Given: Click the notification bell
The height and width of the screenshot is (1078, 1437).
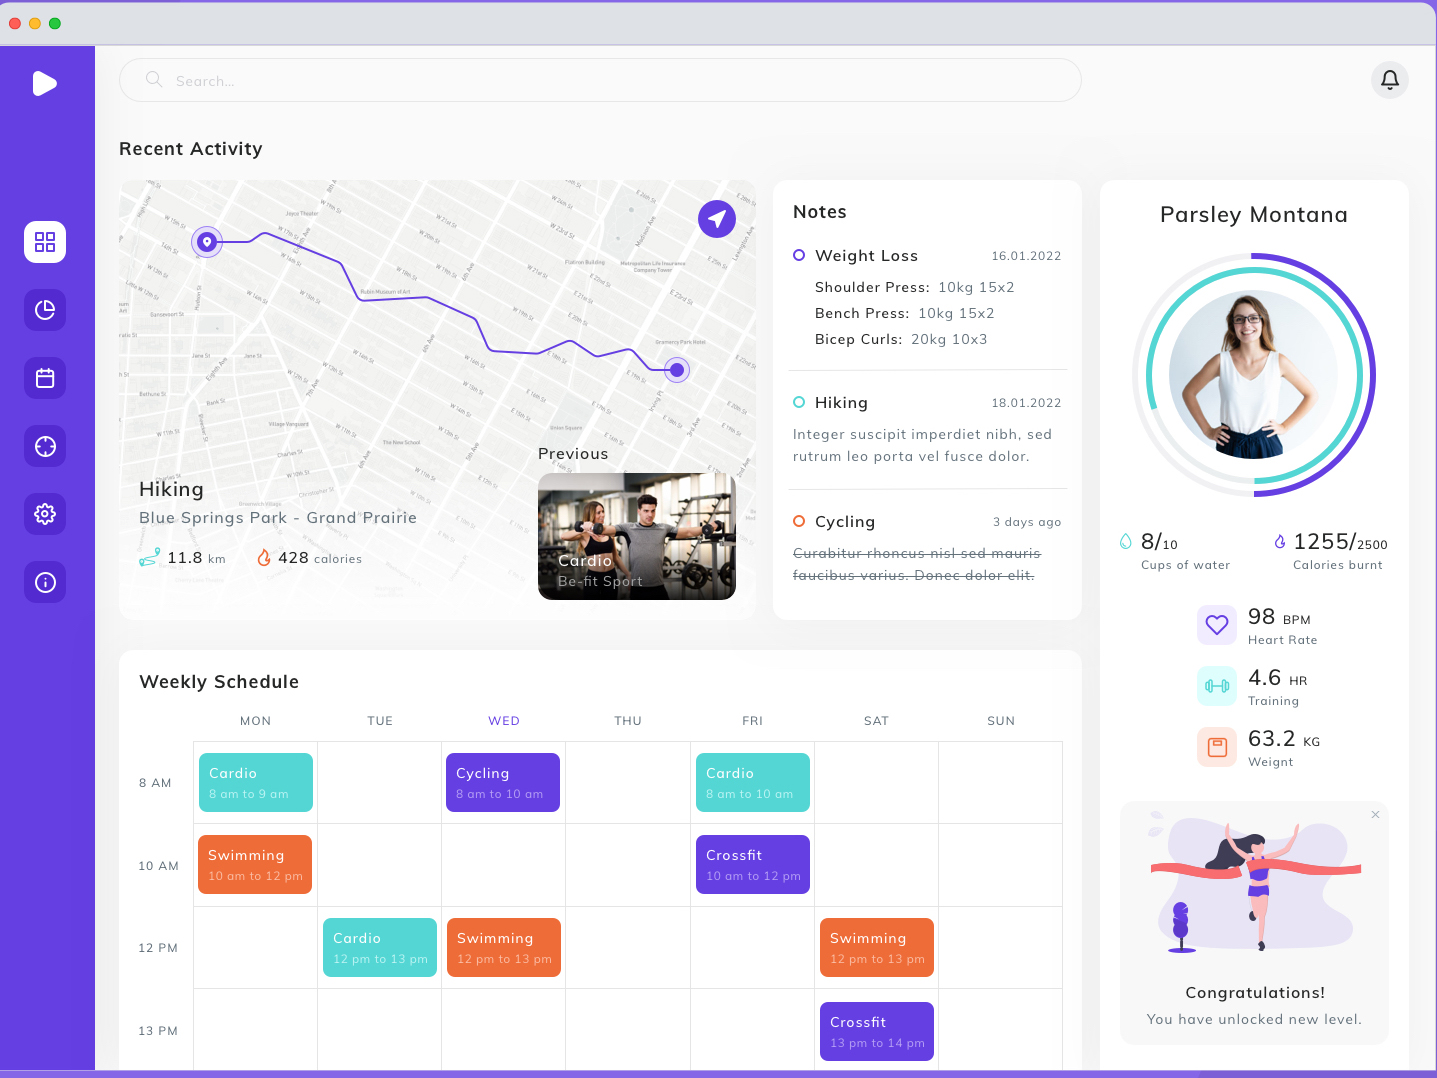Looking at the screenshot, I should [1389, 80].
